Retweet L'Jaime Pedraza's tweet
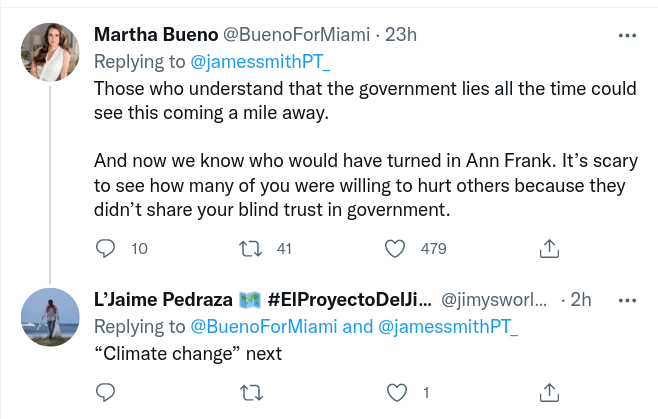The width and height of the screenshot is (658, 419). tap(253, 392)
